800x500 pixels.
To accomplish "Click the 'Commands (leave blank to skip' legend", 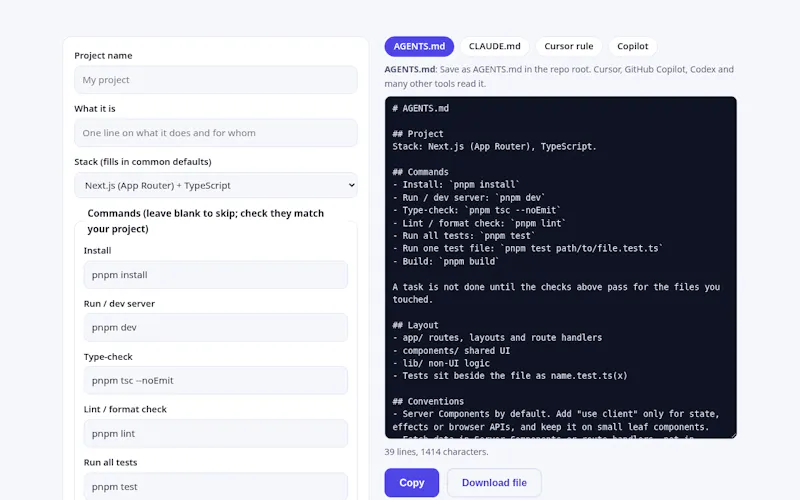I will (x=206, y=221).
